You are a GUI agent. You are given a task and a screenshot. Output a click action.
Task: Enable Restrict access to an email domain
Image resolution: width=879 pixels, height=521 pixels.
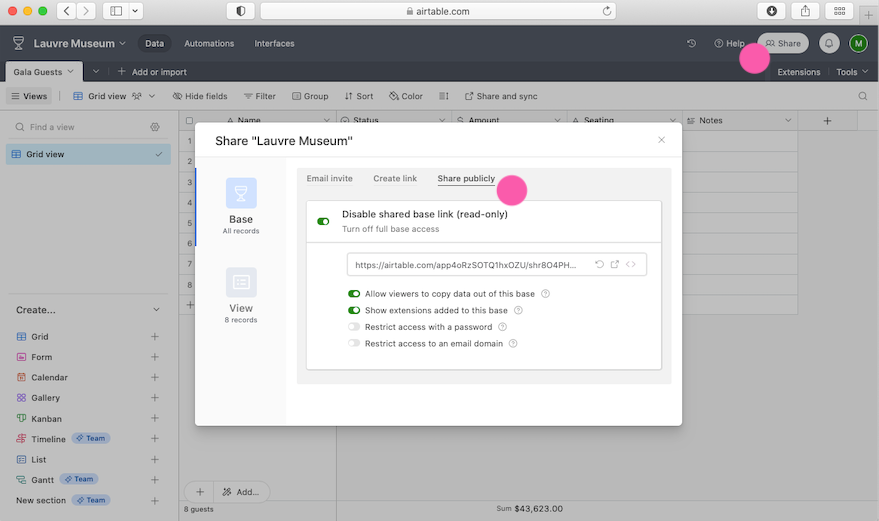(354, 343)
